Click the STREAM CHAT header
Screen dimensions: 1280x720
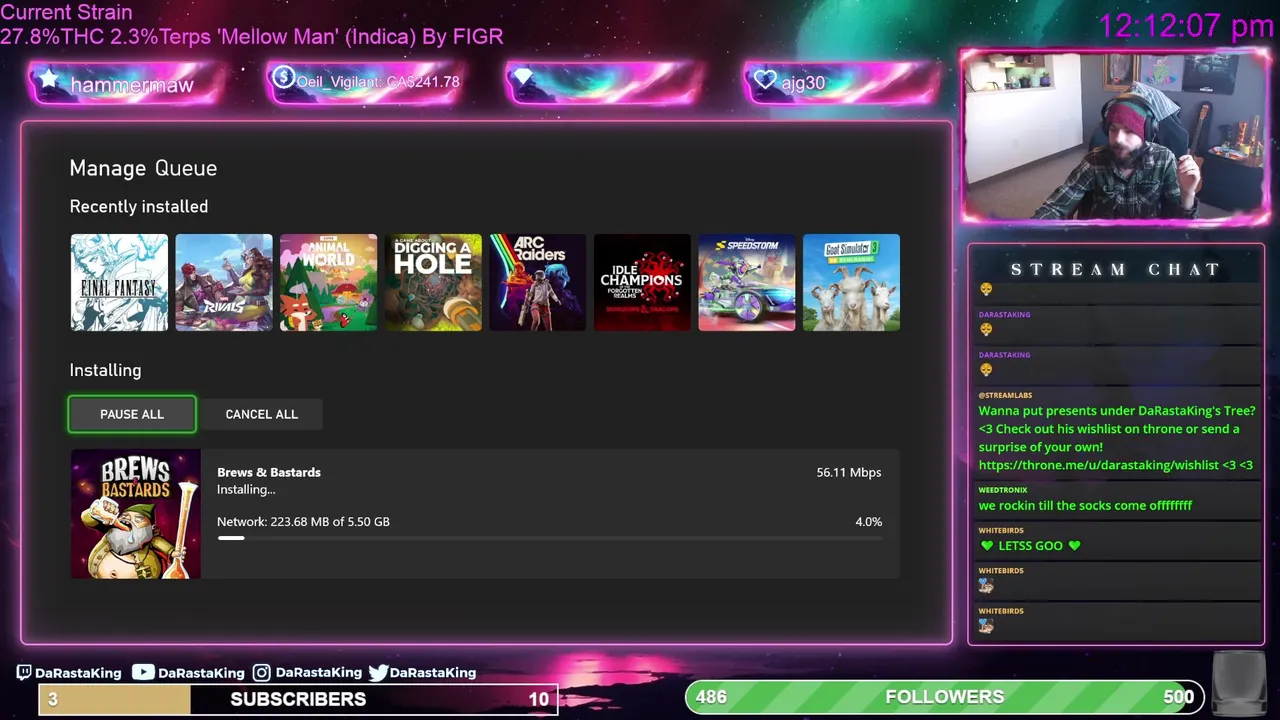tap(1115, 269)
